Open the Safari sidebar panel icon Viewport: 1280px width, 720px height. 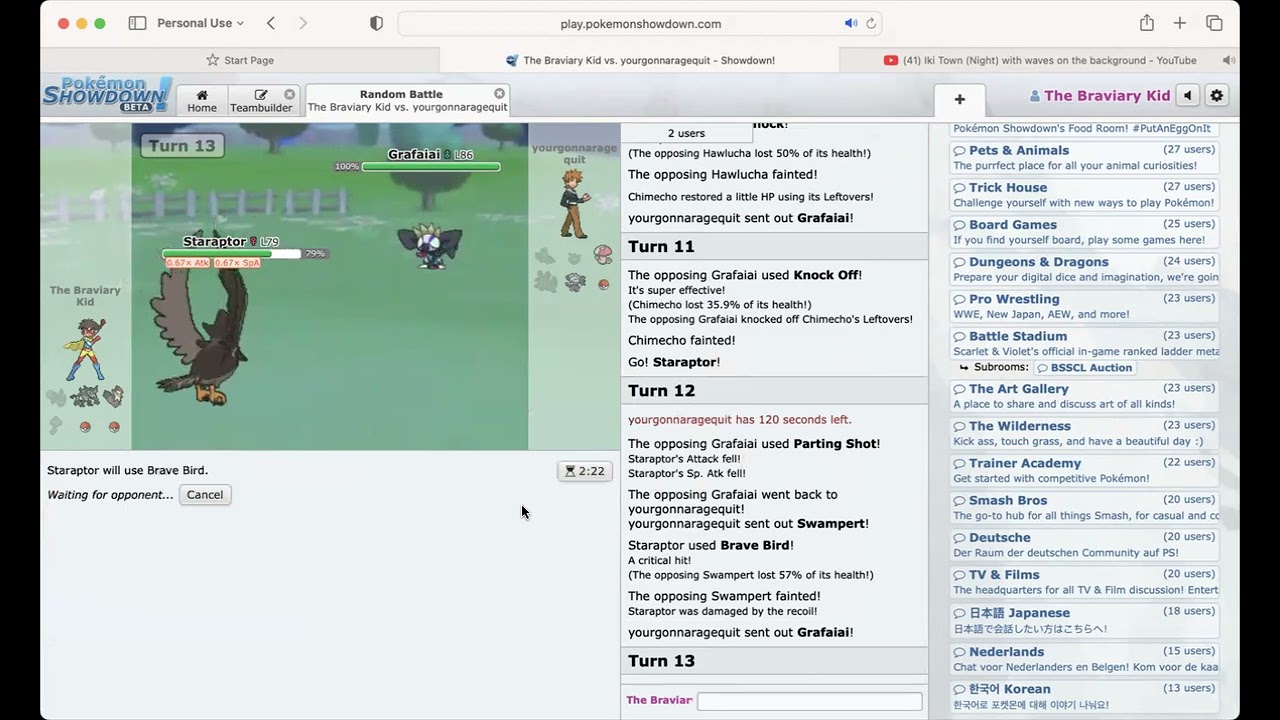pyautogui.click(x=137, y=23)
